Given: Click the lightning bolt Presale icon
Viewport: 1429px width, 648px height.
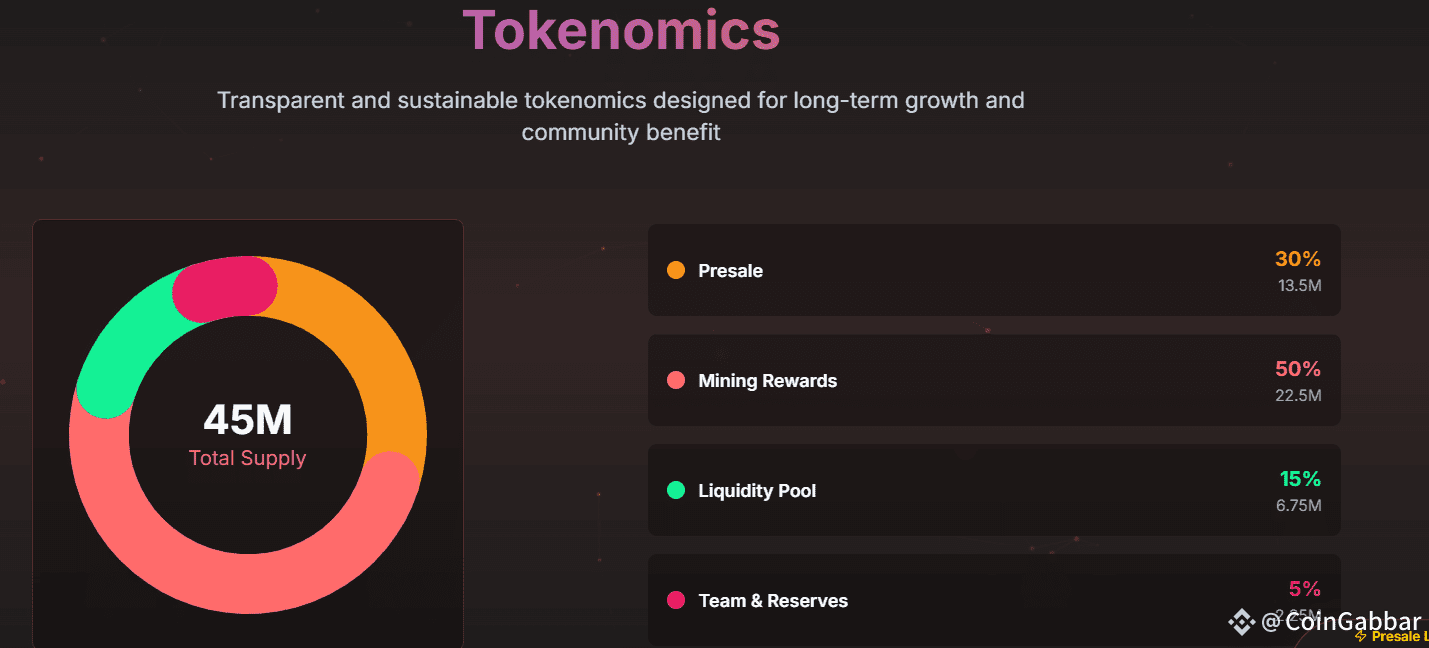Looking at the screenshot, I should 1360,636.
